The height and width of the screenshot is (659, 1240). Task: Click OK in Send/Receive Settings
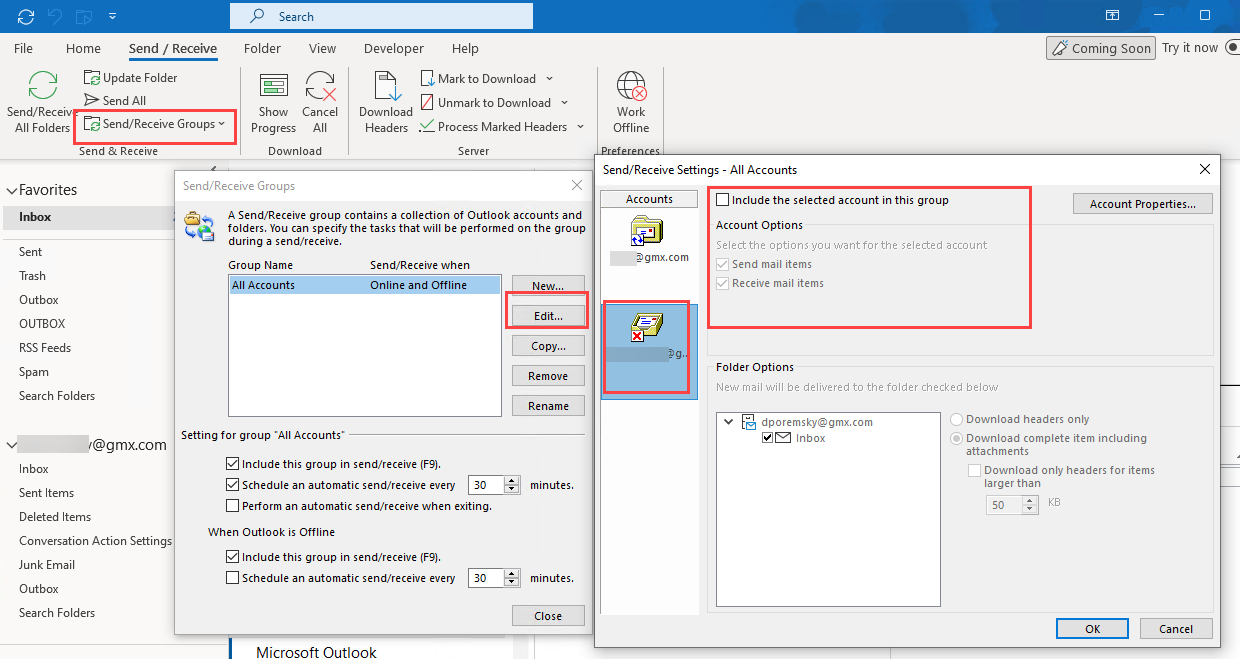click(x=1092, y=629)
